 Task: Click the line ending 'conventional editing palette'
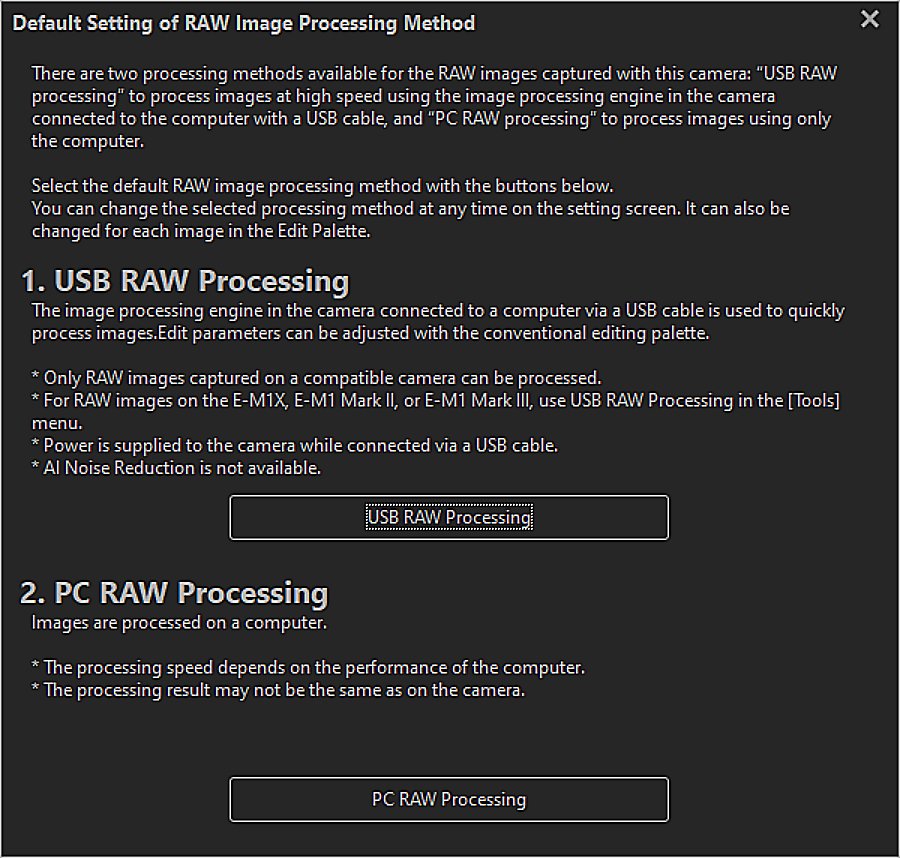370,333
